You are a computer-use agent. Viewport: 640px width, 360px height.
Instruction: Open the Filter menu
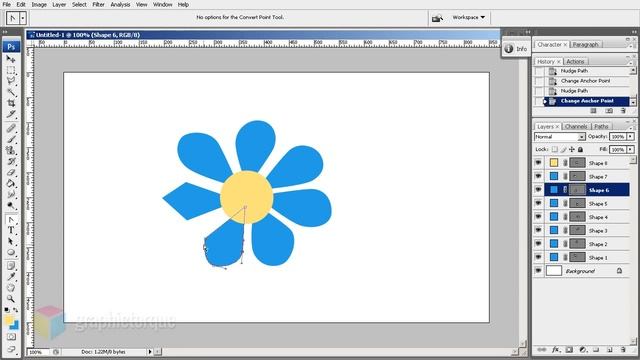tap(98, 4)
